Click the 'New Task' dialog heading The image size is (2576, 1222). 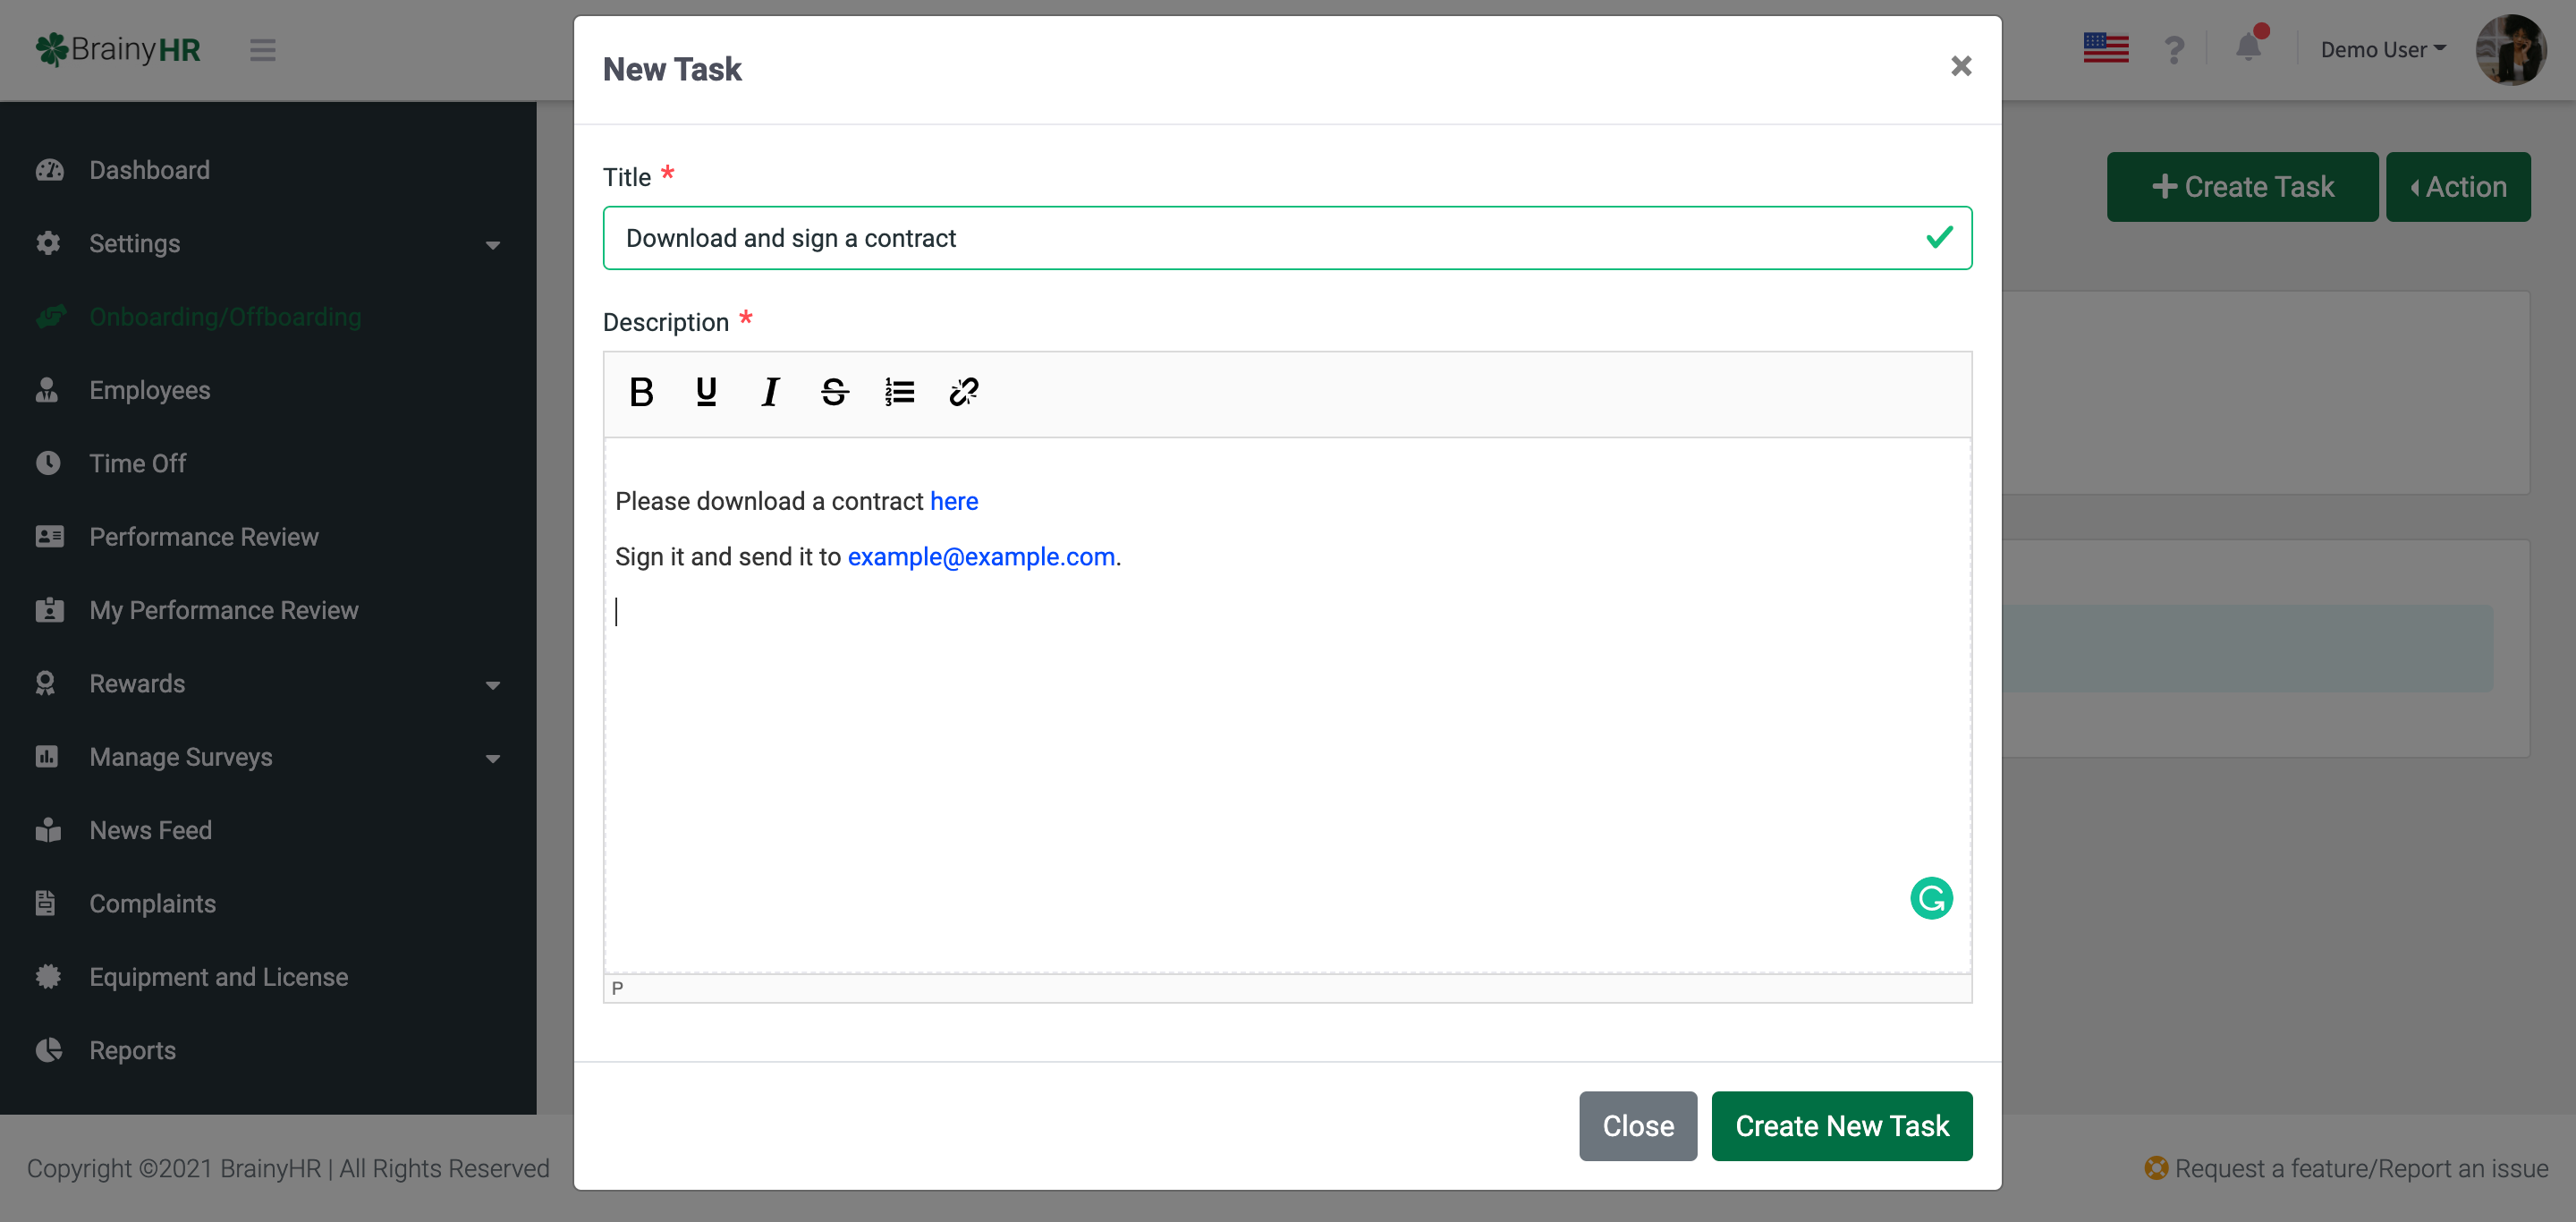(x=672, y=69)
